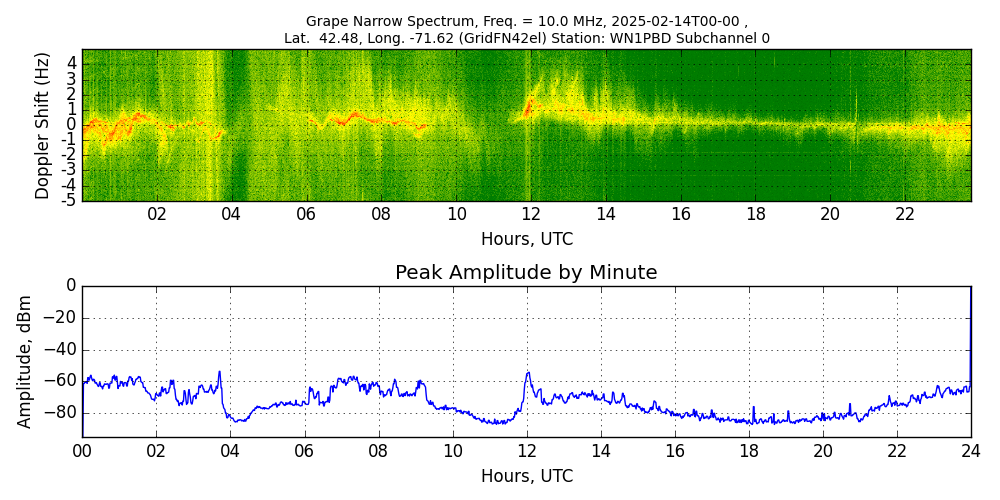Click the "Amplitude, dBm" y-axis label
This screenshot has width=1000, height=500.
tap(26, 361)
